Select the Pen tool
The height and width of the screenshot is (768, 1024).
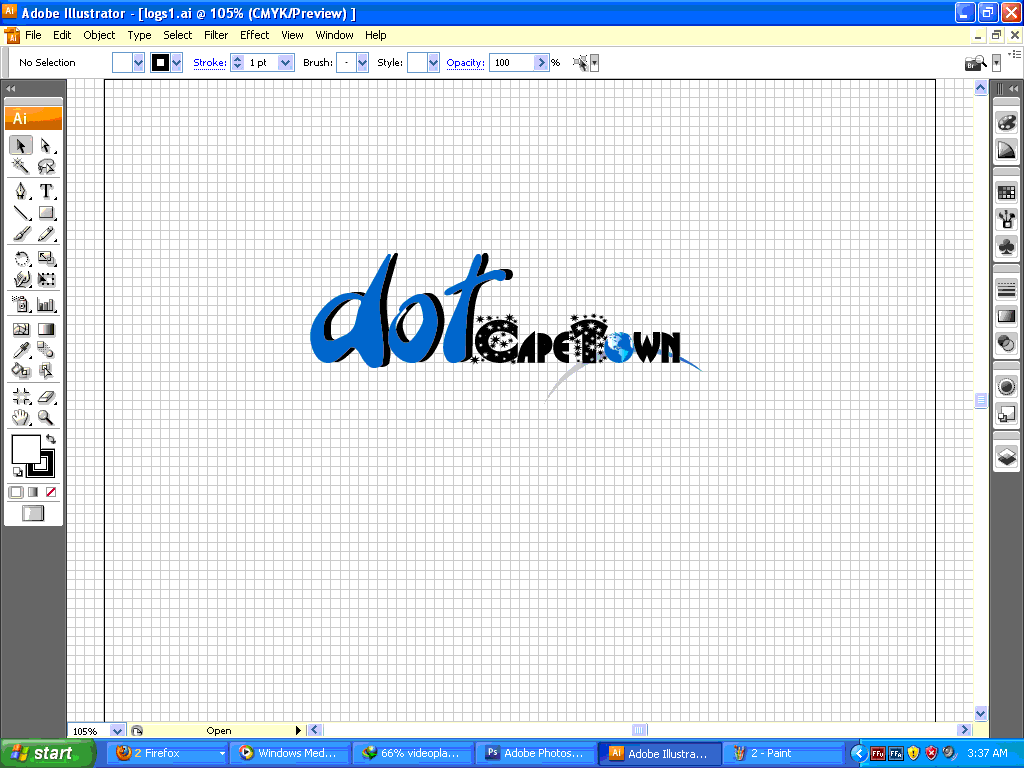coord(21,191)
